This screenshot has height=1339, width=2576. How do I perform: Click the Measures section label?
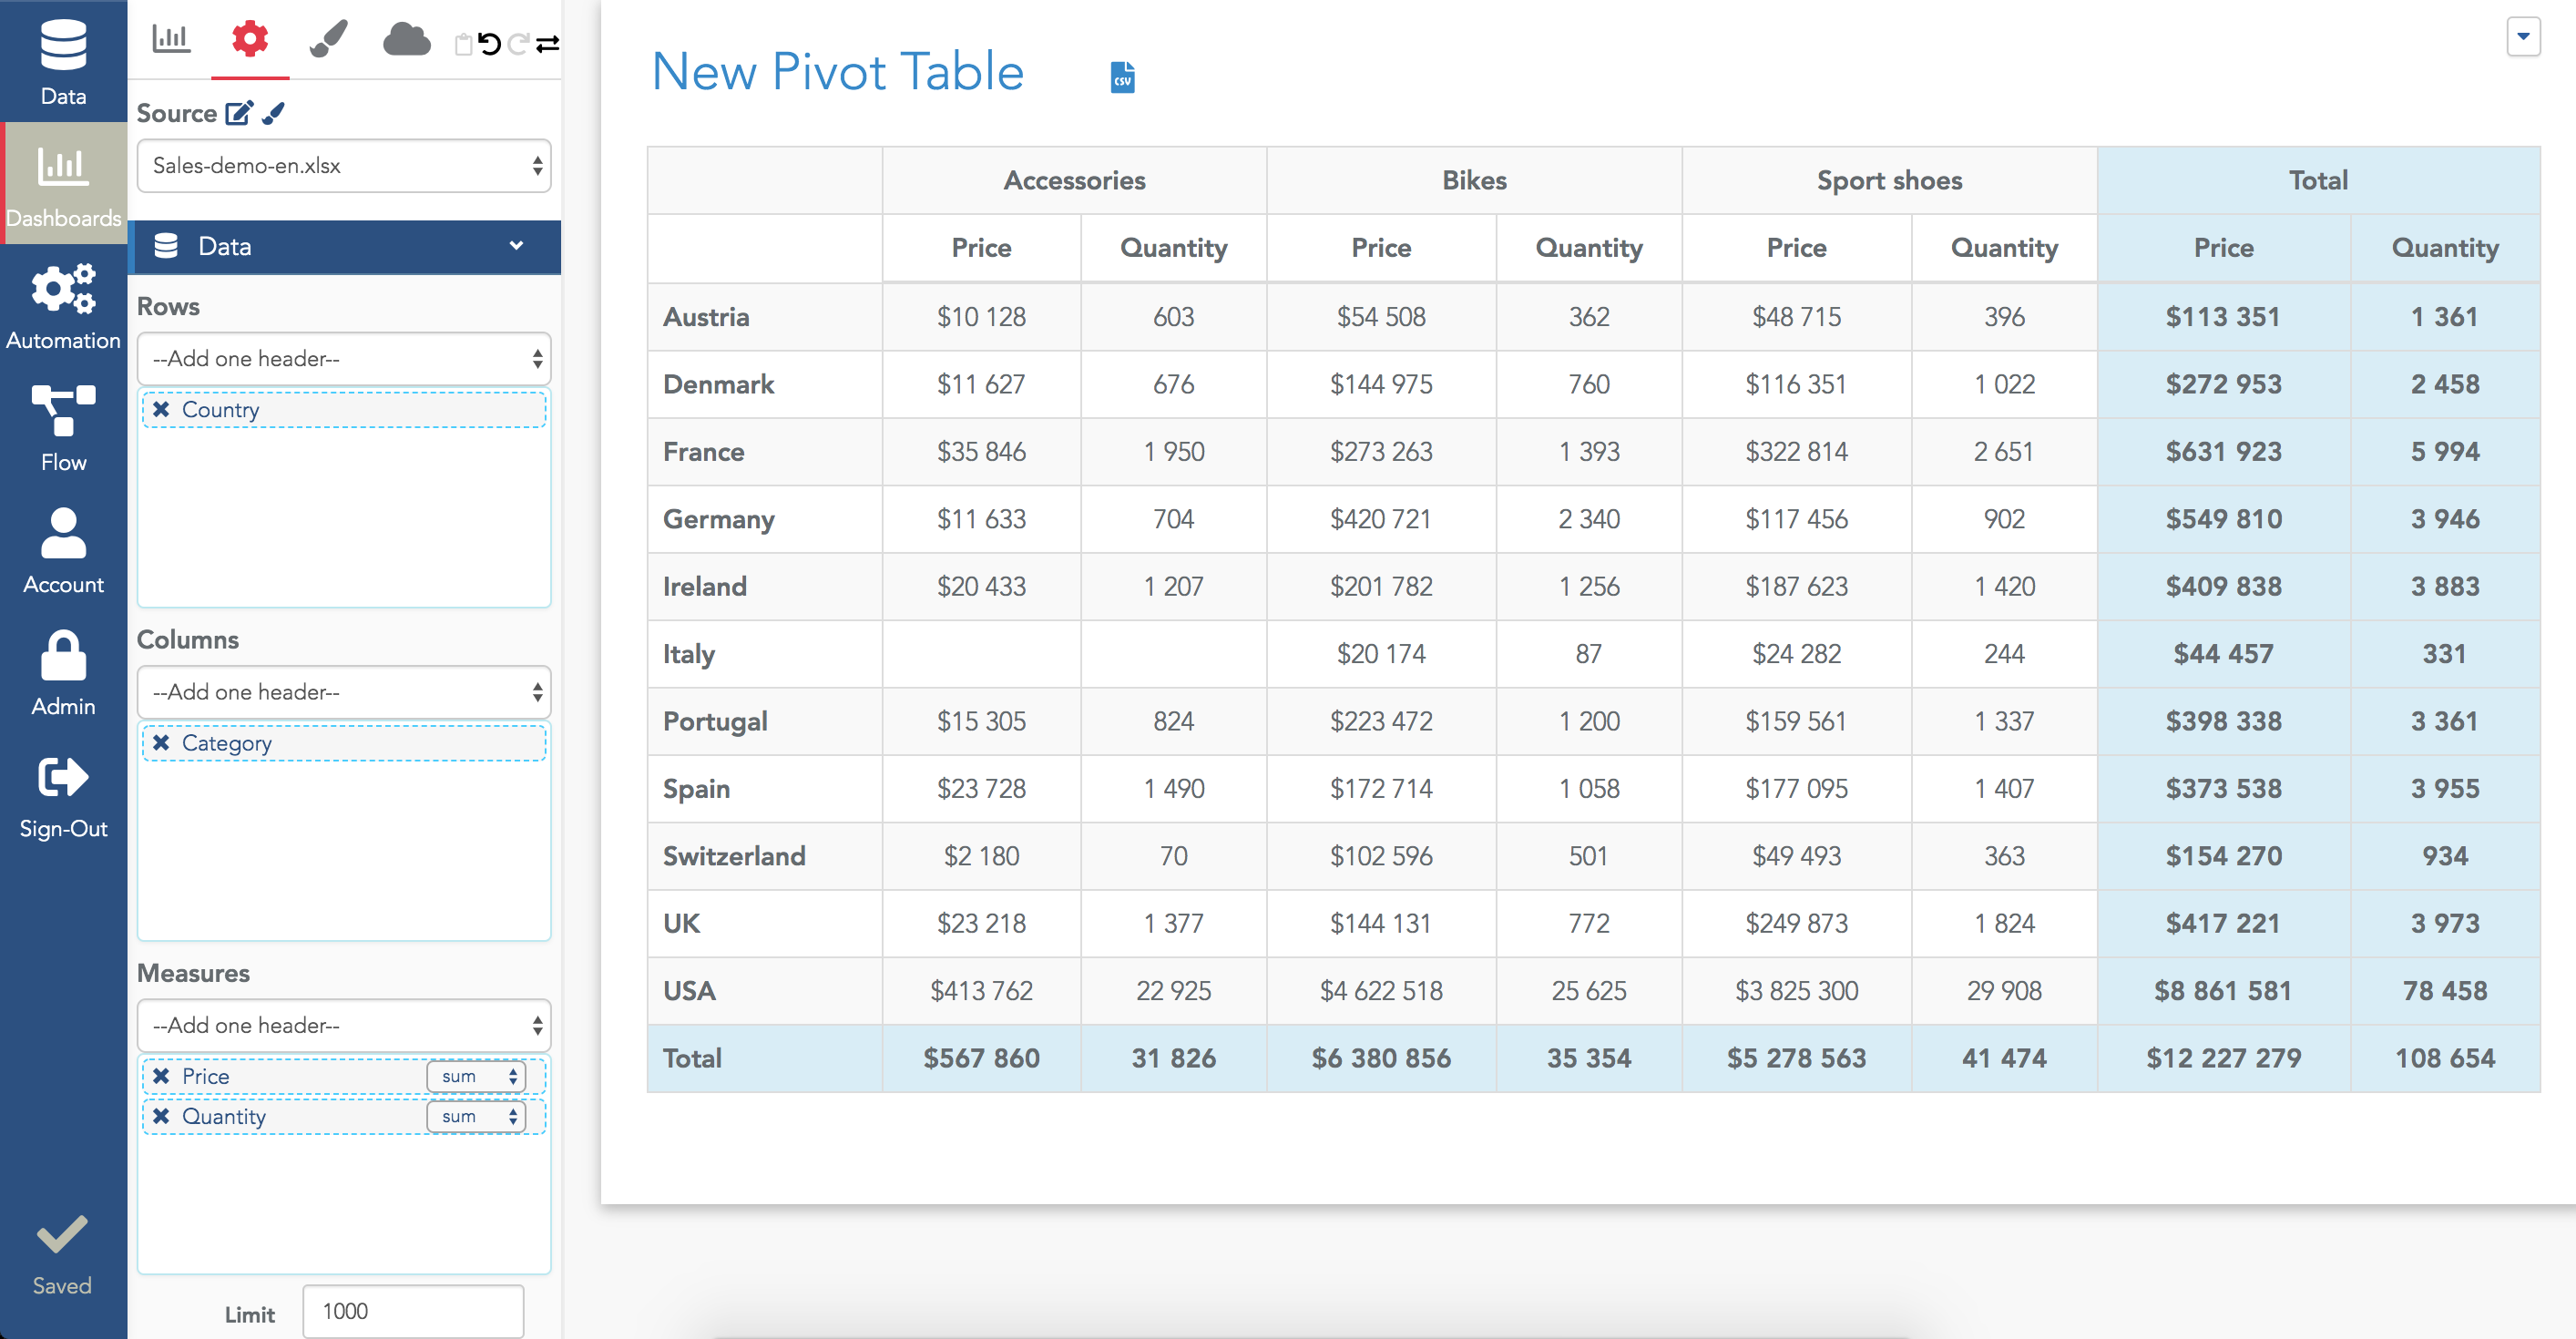[193, 974]
